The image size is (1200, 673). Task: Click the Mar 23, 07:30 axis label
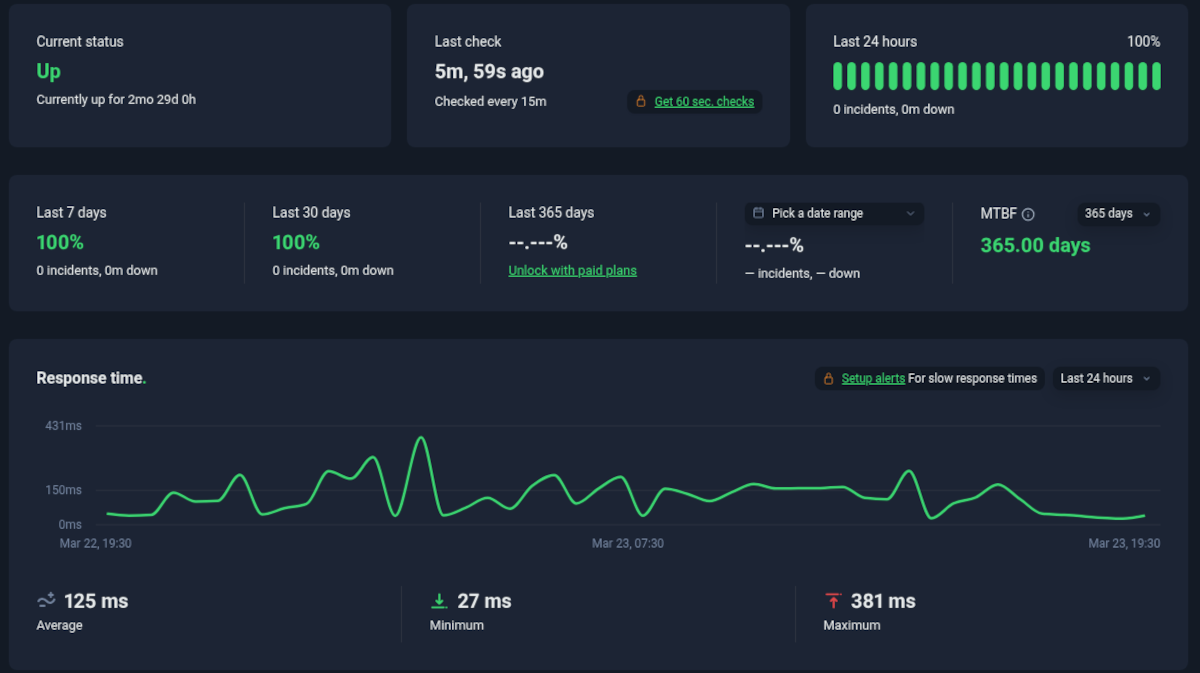tap(627, 544)
